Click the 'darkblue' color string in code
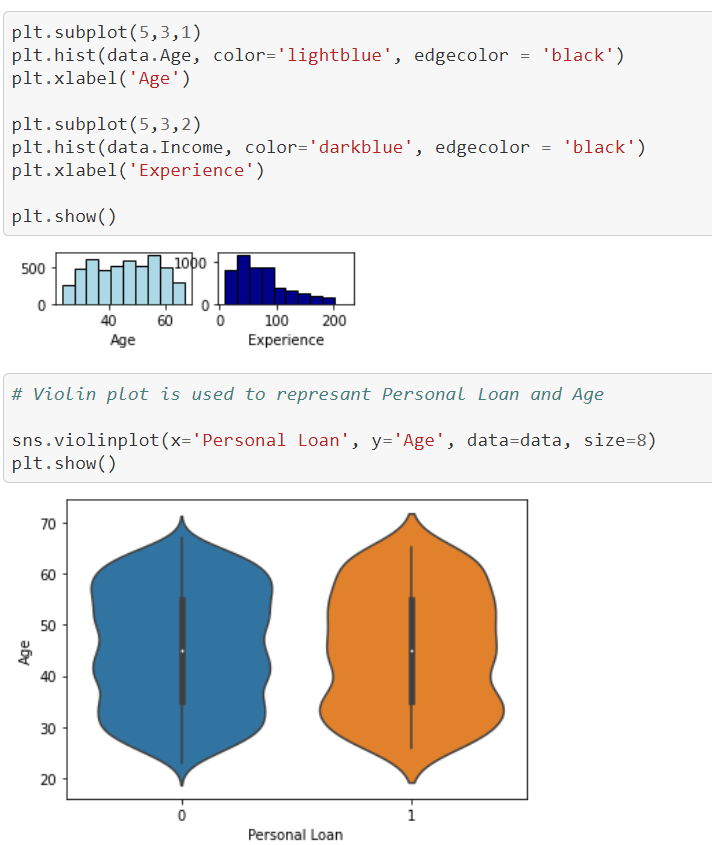Screen dimensions: 712x845 361,147
